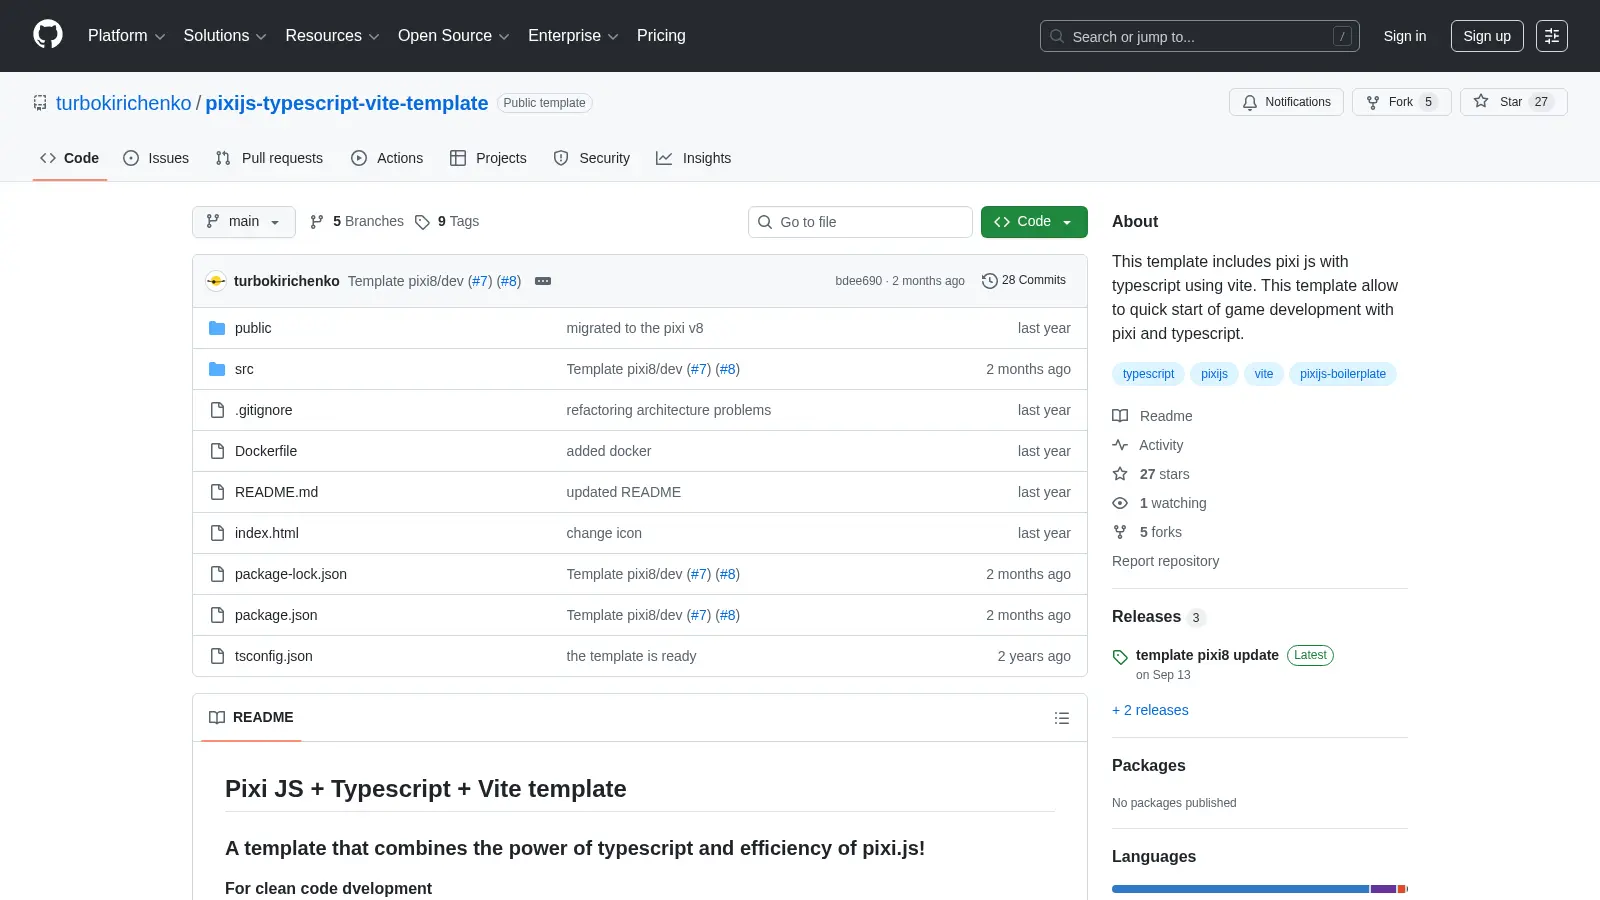Click the star icon in Star button

(1481, 101)
